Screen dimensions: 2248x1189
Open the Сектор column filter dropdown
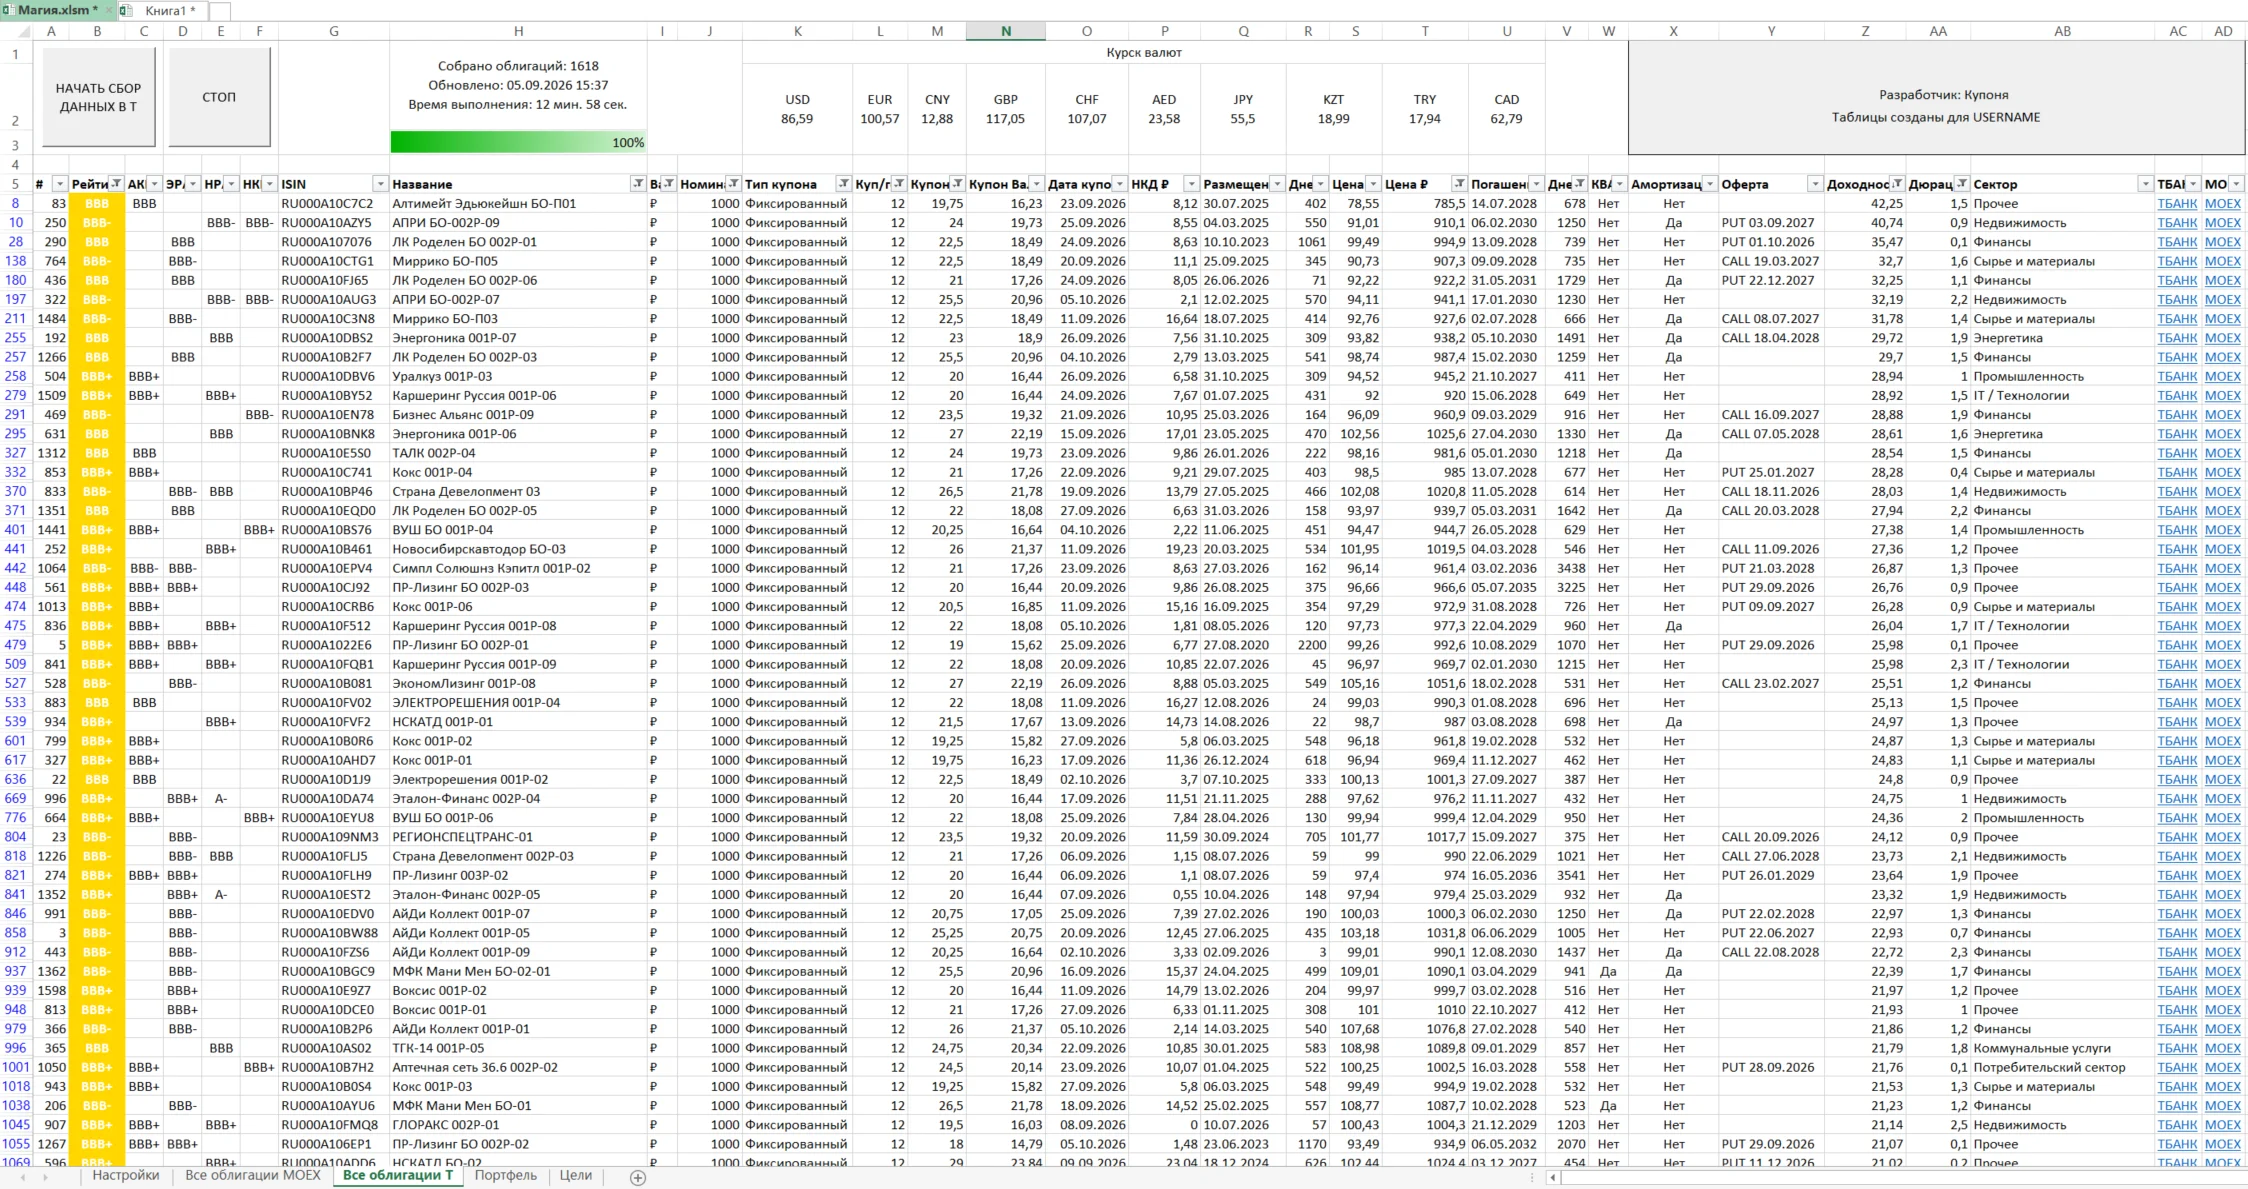tap(2145, 184)
